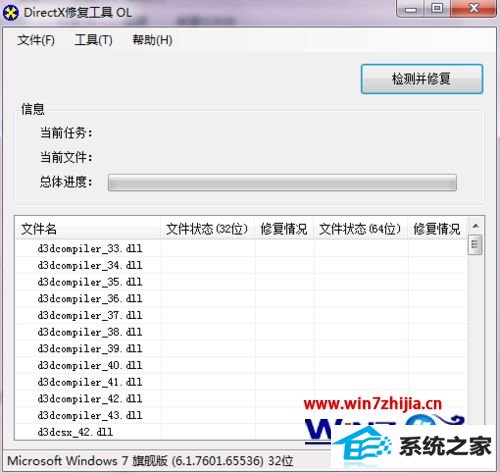Click the 修复情况 header beside 文件状态(64位)
Image resolution: width=500 pixels, height=473 pixels.
point(437,229)
